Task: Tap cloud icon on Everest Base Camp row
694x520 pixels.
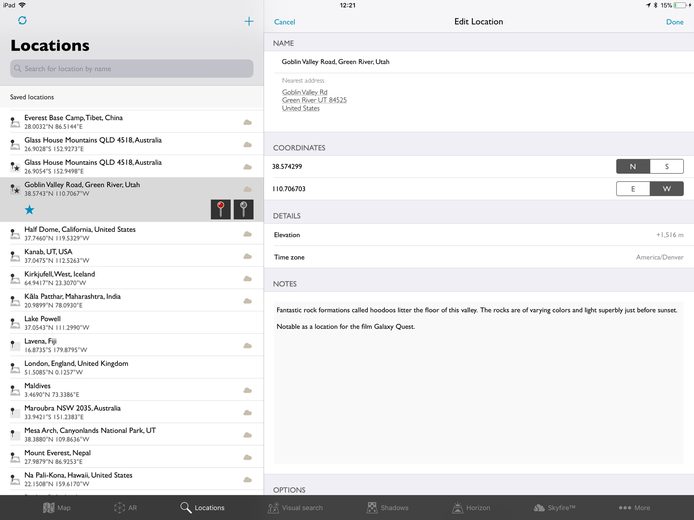Action: pyautogui.click(x=247, y=122)
